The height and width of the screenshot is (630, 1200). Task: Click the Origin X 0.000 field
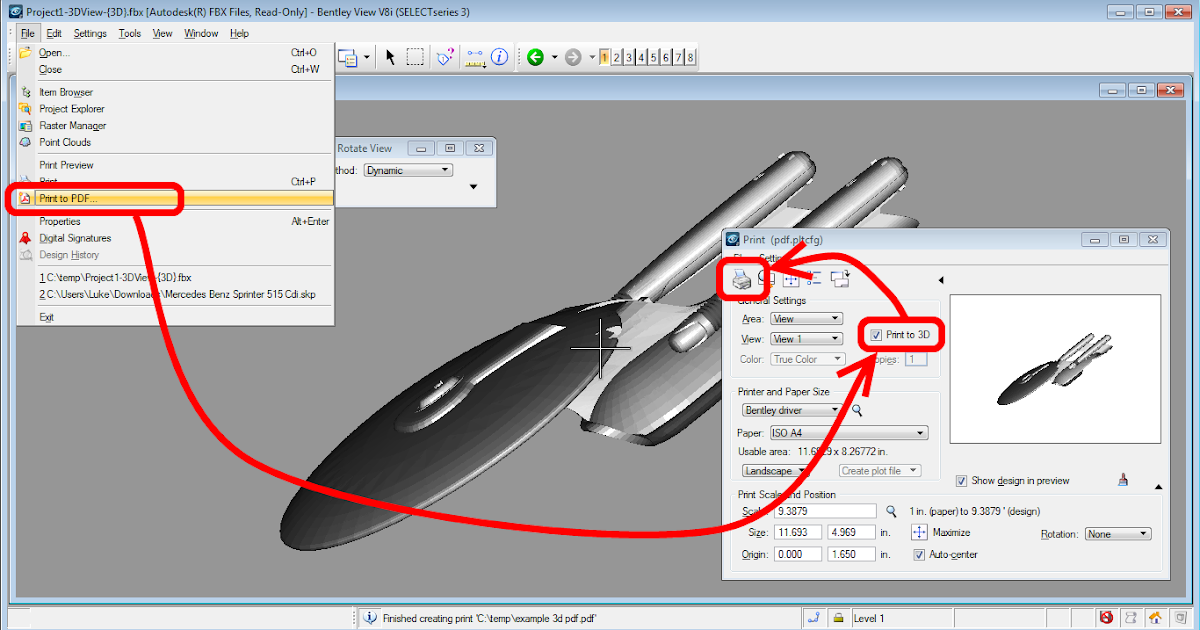click(x=796, y=554)
